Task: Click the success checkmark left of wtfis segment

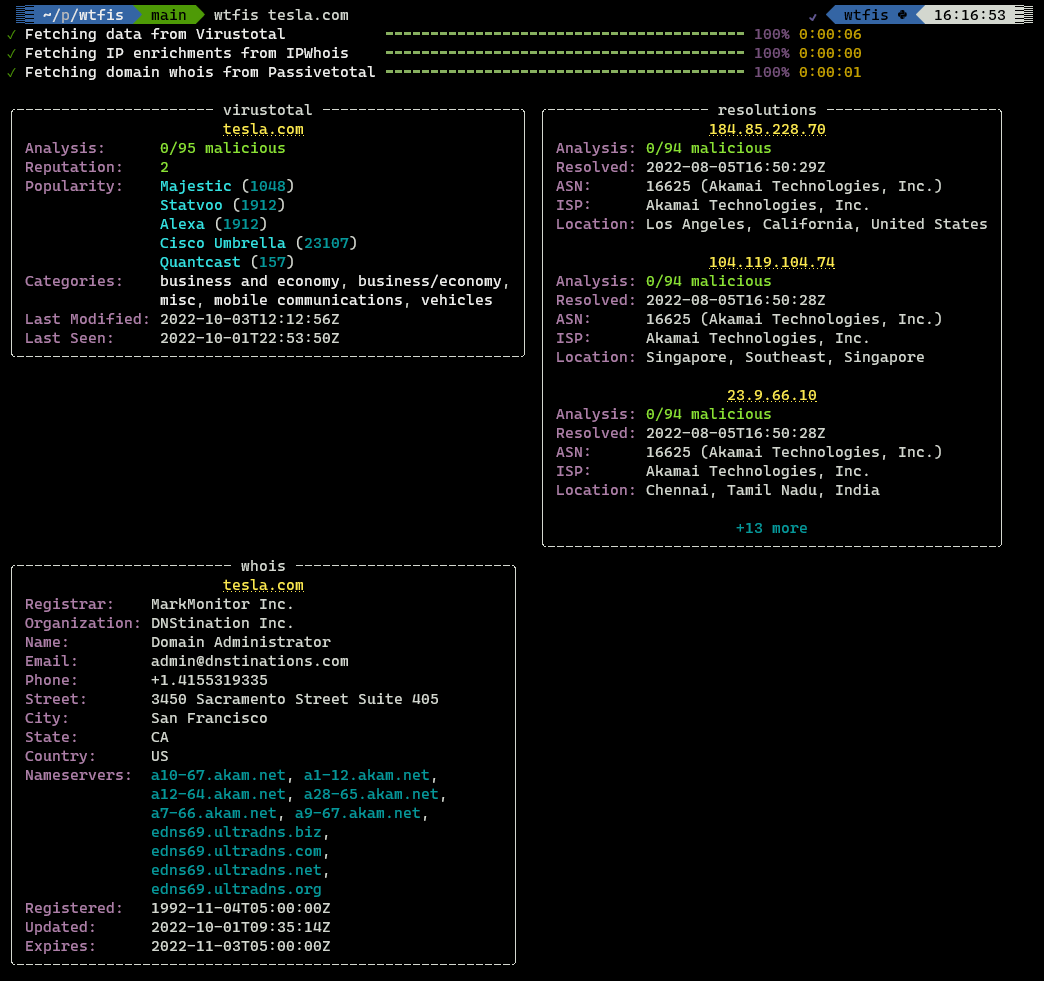Action: point(812,16)
